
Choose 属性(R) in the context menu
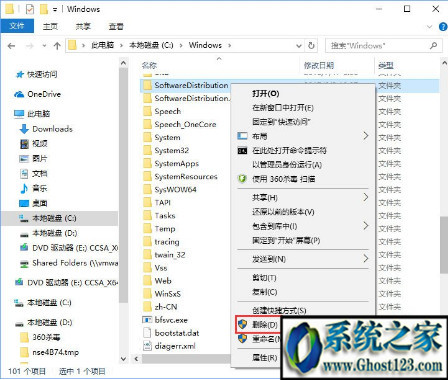(265, 358)
